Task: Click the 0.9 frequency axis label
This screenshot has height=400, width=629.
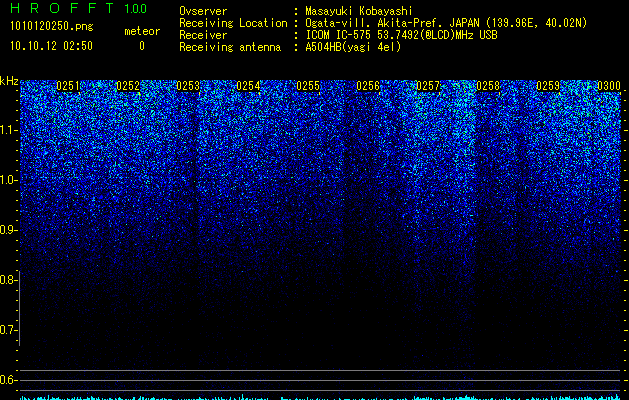Action: (x=9, y=230)
